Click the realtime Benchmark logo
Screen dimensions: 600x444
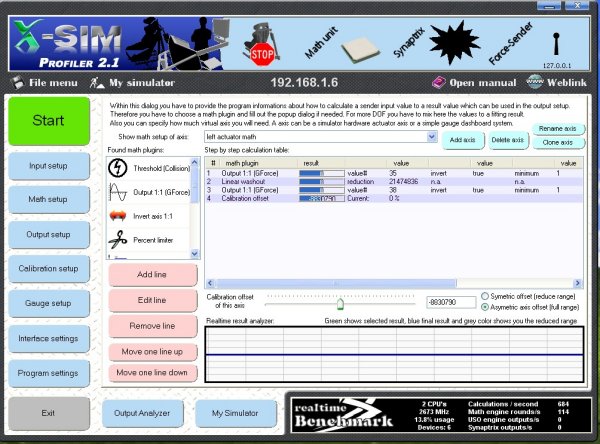(343, 415)
